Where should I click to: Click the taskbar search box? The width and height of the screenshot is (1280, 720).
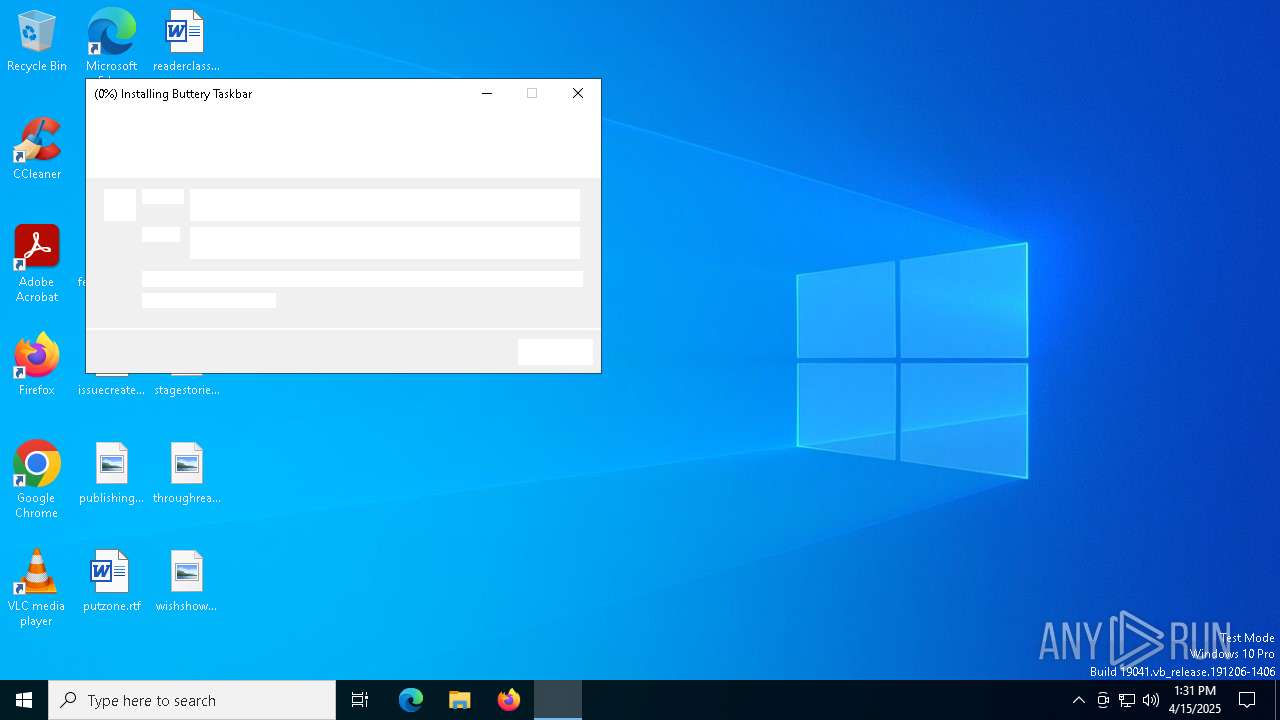click(192, 700)
